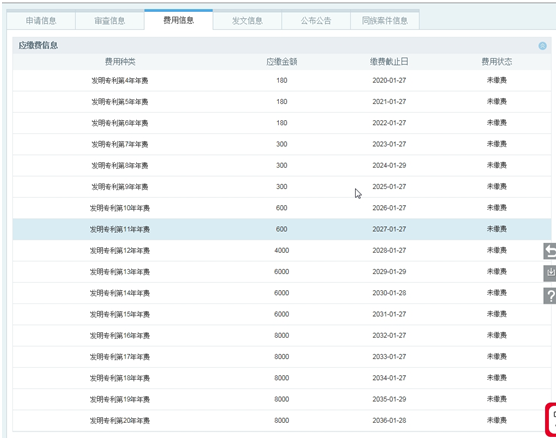Click the deadline 2020-01-27
The width and height of the screenshot is (558, 440).
point(389,80)
